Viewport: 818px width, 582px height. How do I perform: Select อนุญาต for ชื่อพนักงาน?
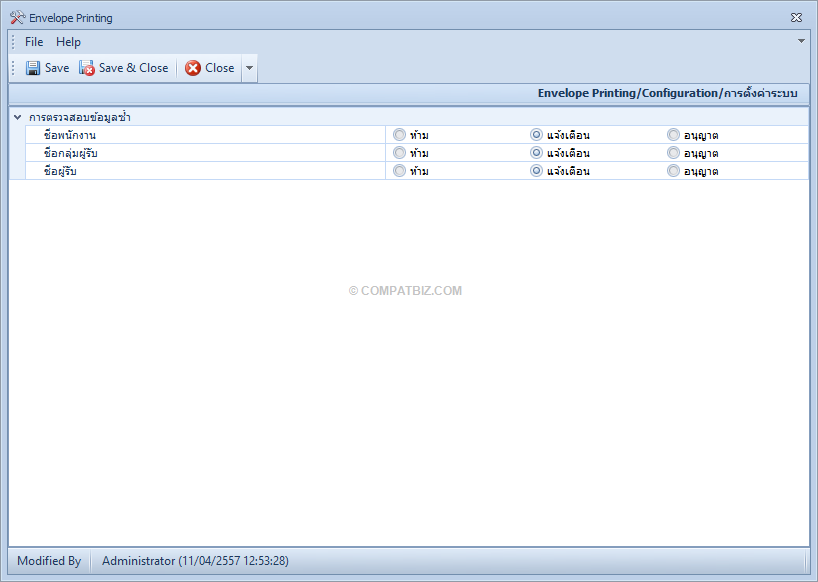673,135
